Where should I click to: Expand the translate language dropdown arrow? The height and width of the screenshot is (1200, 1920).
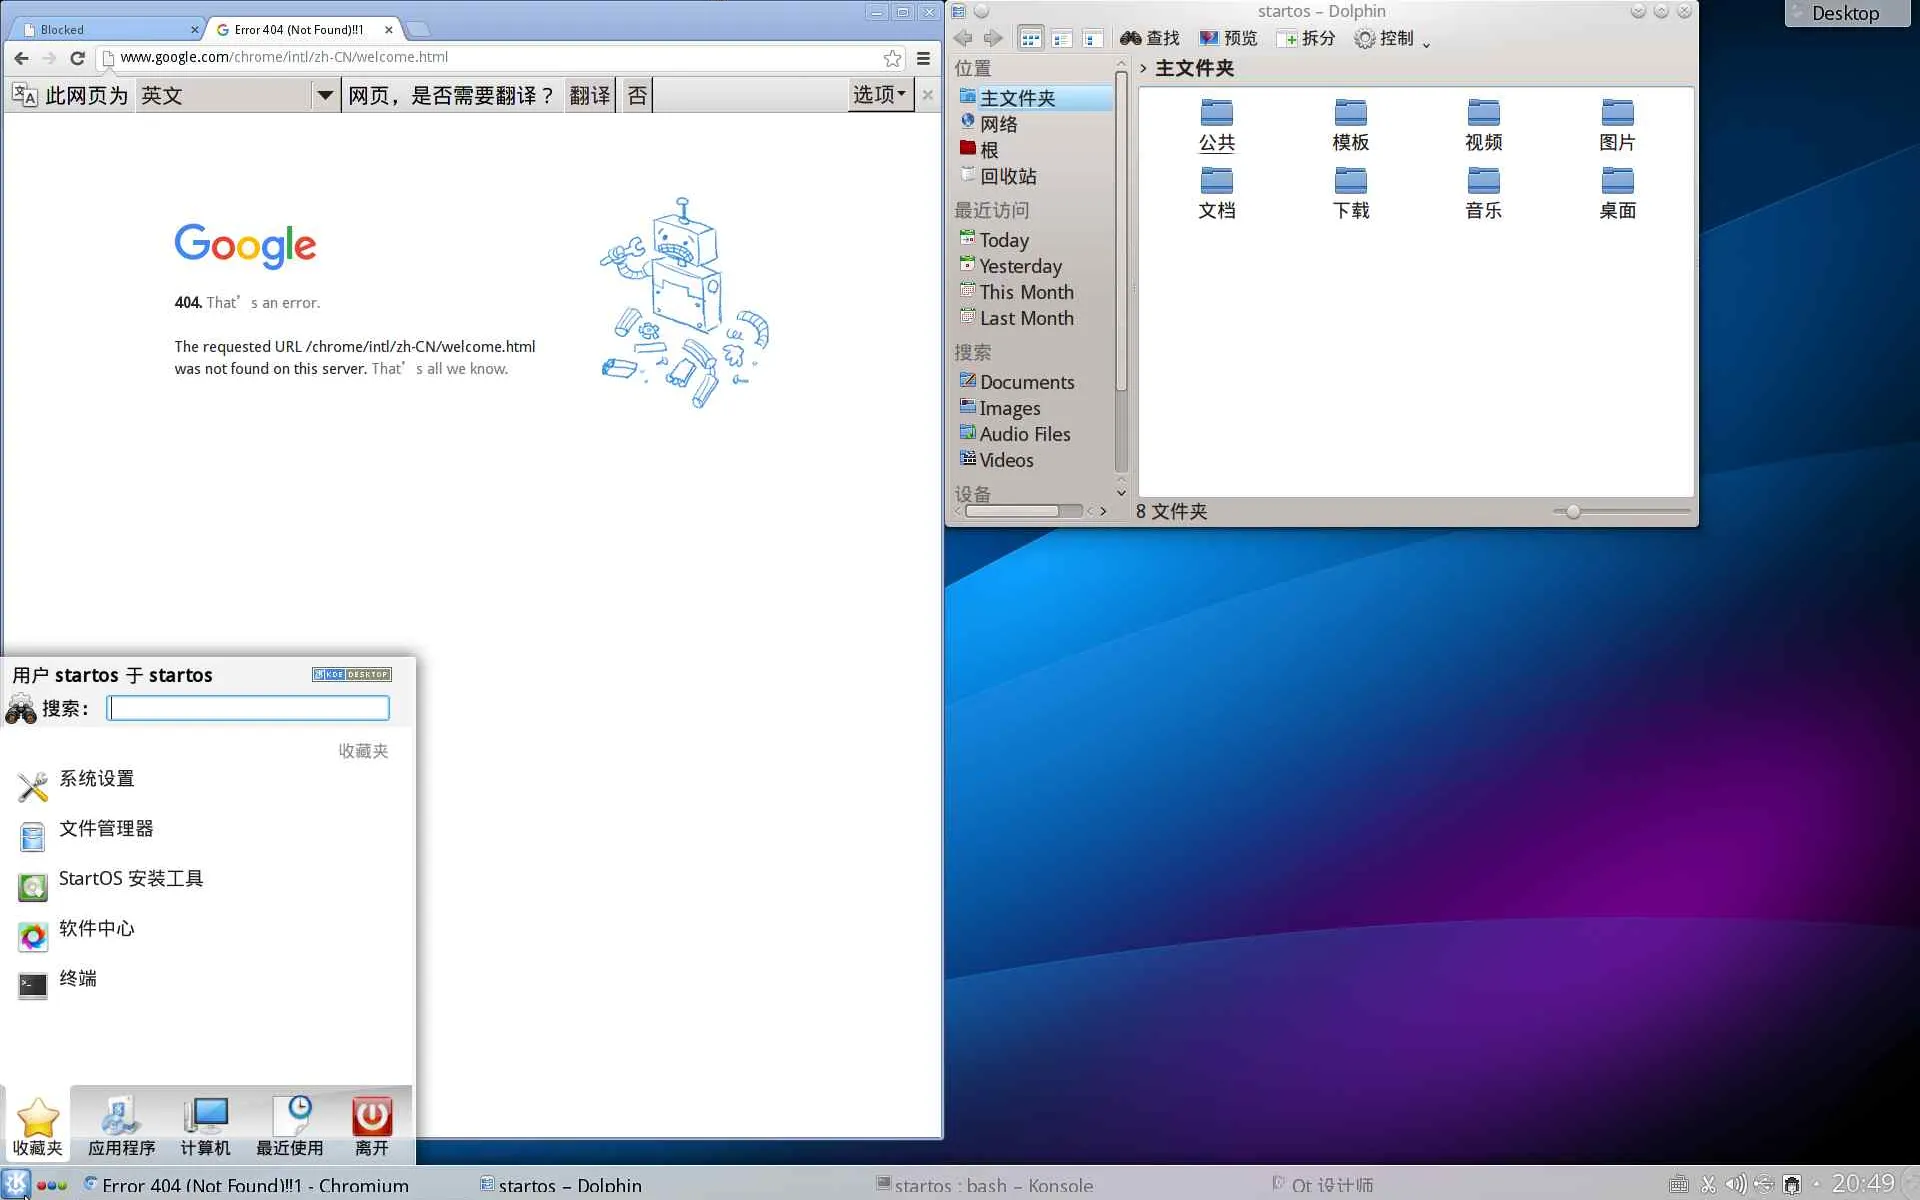click(324, 95)
